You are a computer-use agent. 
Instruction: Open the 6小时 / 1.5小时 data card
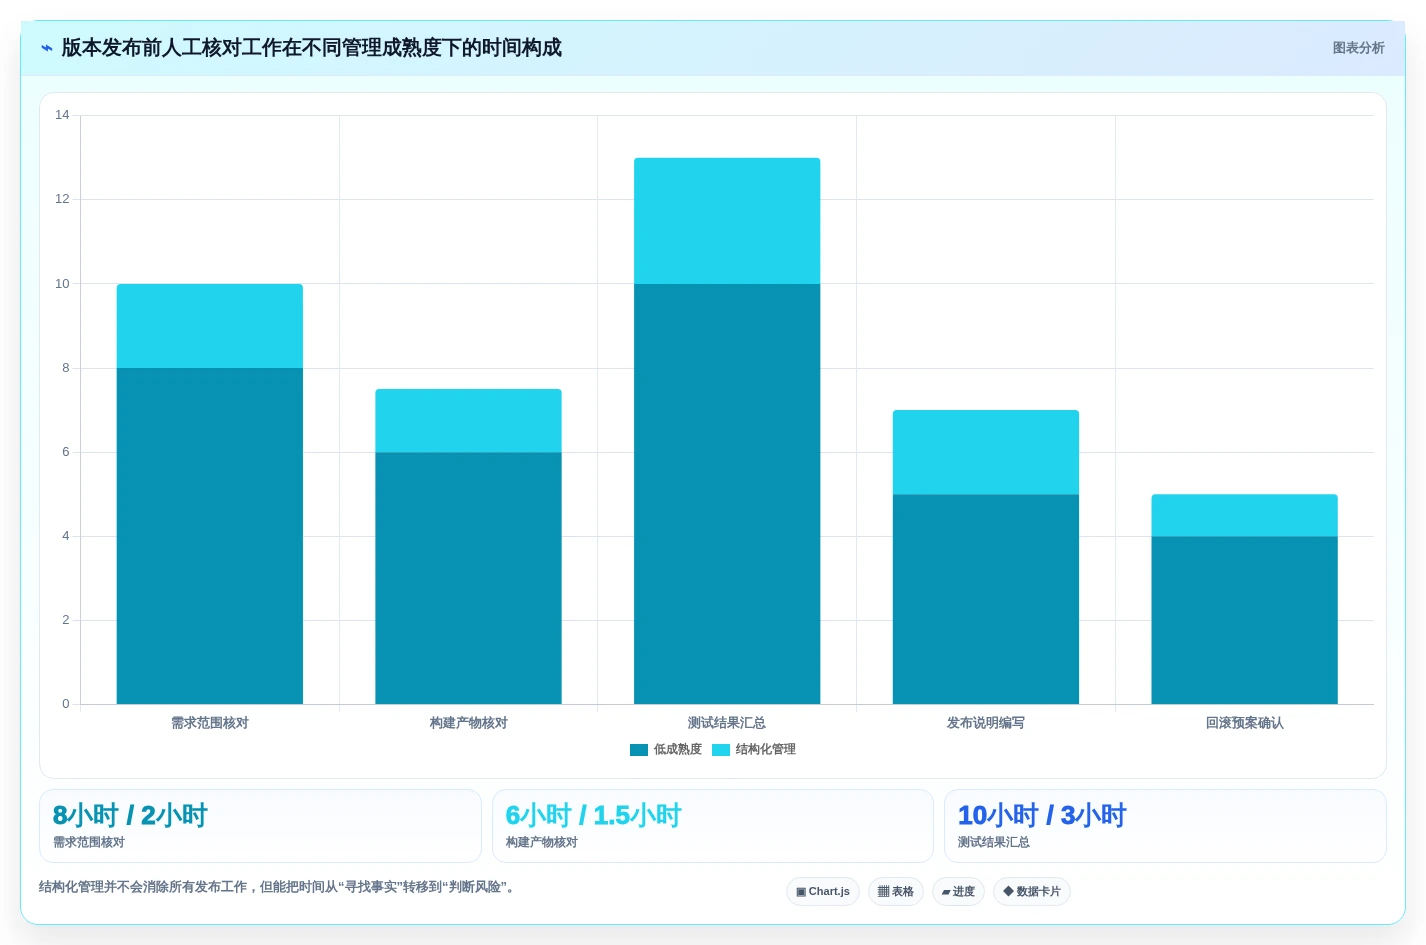click(x=713, y=826)
